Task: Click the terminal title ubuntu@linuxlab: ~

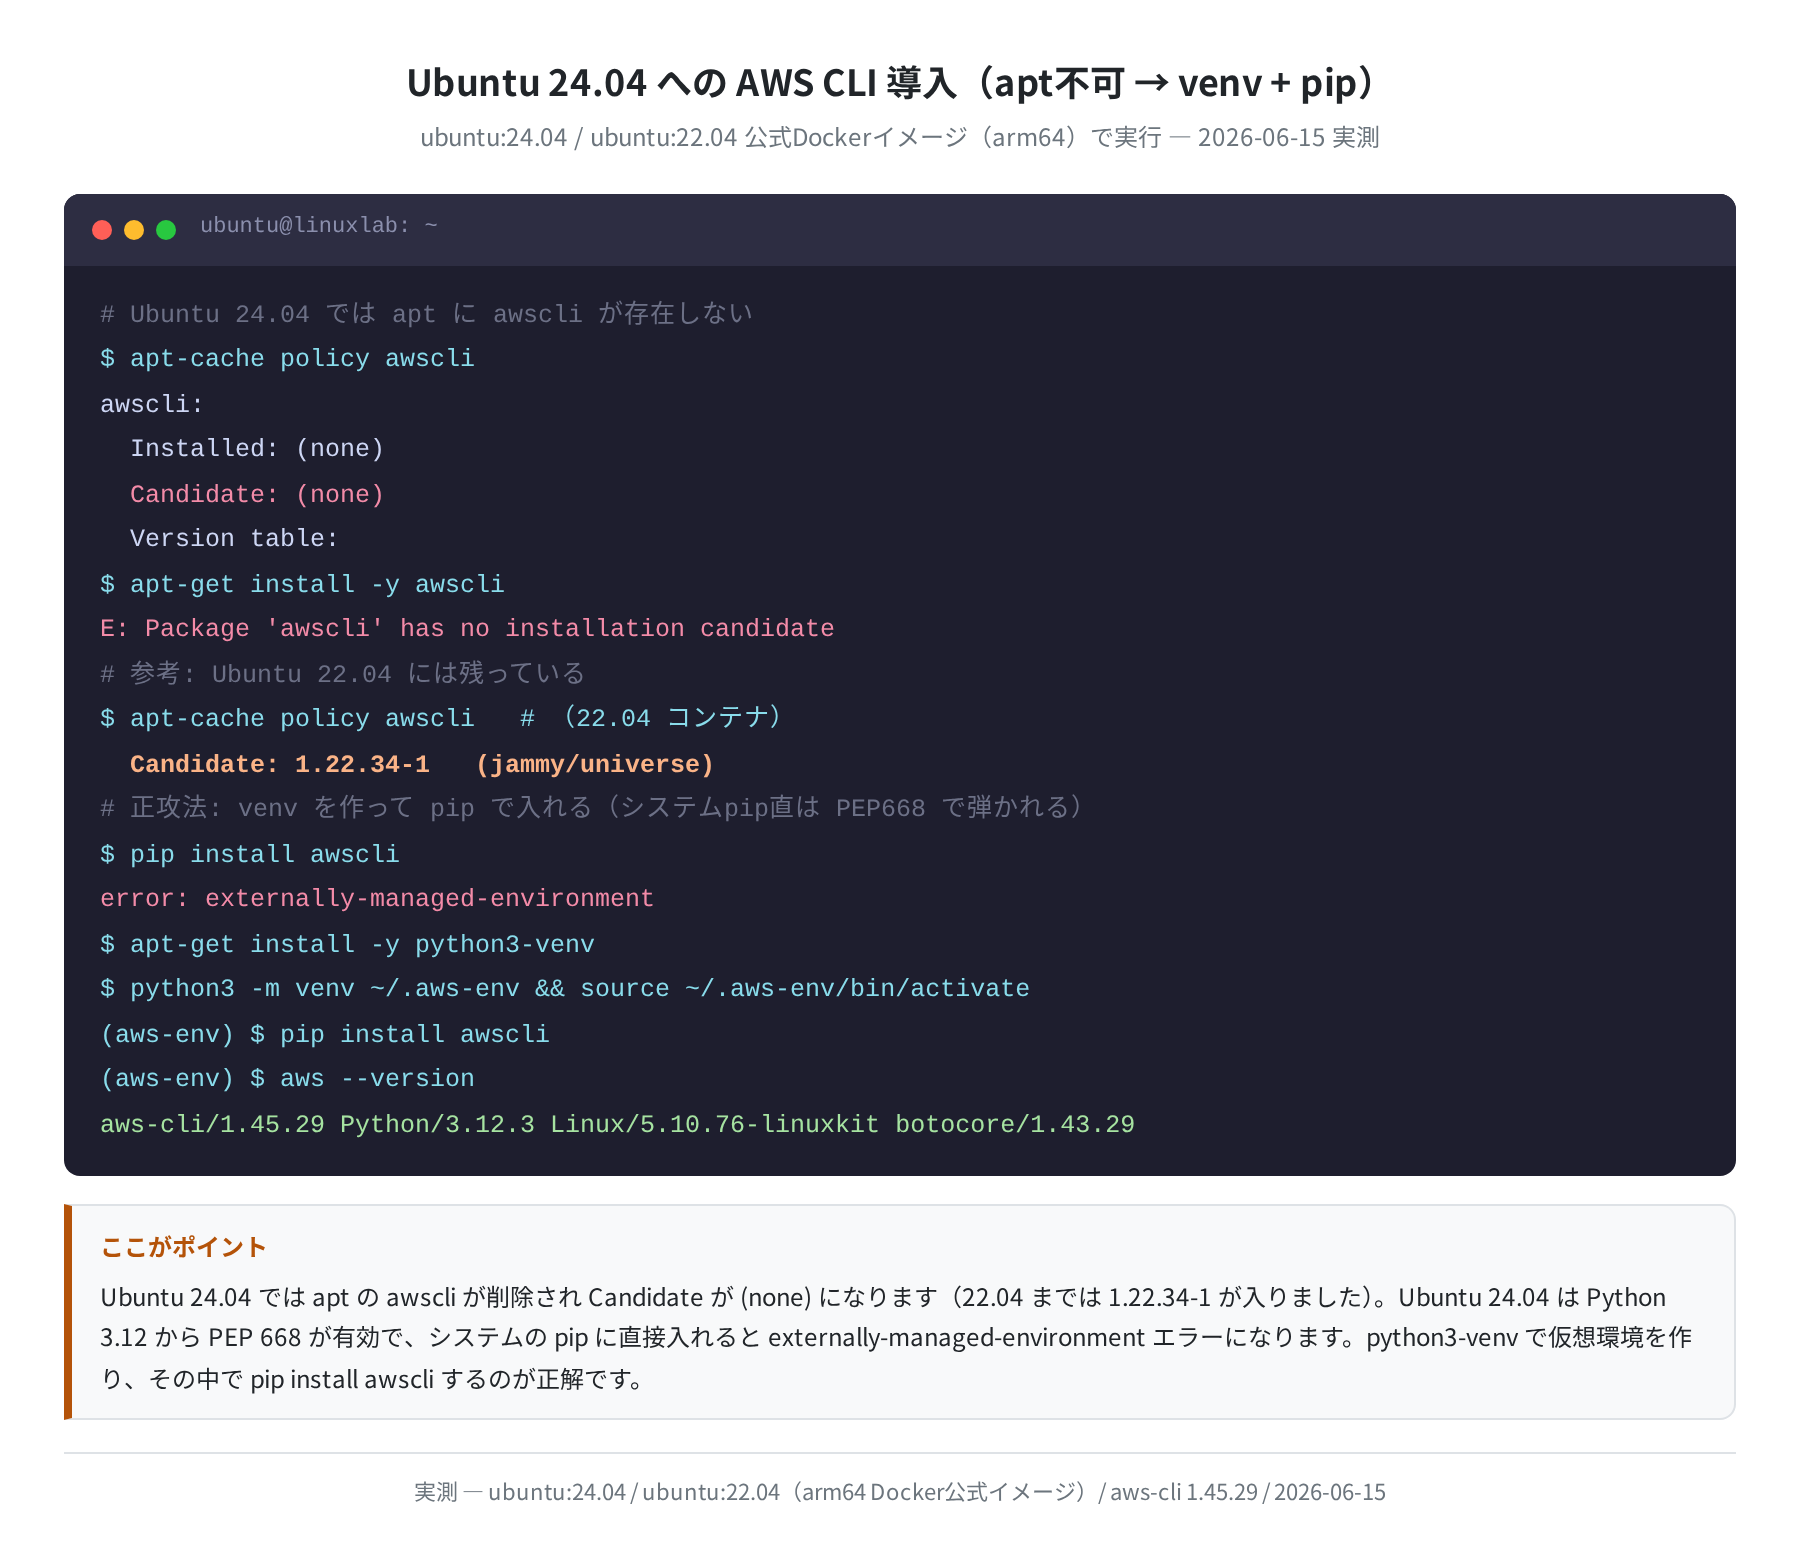Action: pyautogui.click(x=319, y=225)
